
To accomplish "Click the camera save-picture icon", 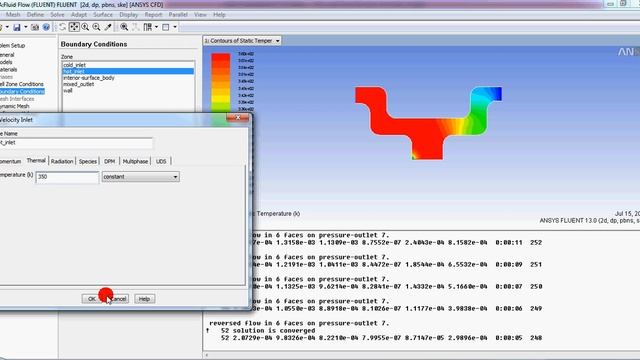I will pyautogui.click(x=35, y=27).
